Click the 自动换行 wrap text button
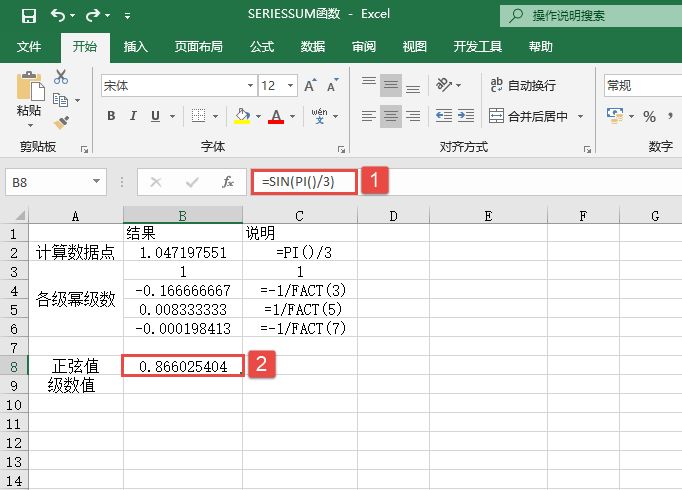The height and width of the screenshot is (490, 682). pos(522,85)
